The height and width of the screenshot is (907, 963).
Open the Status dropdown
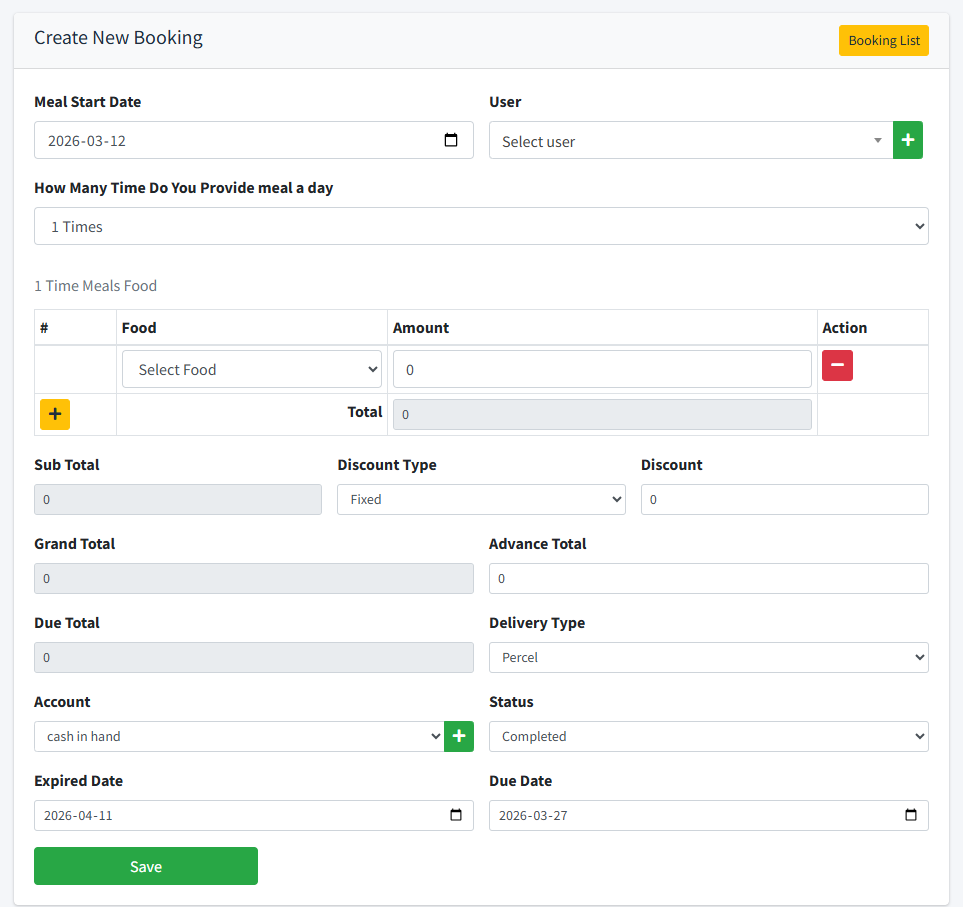click(x=708, y=737)
